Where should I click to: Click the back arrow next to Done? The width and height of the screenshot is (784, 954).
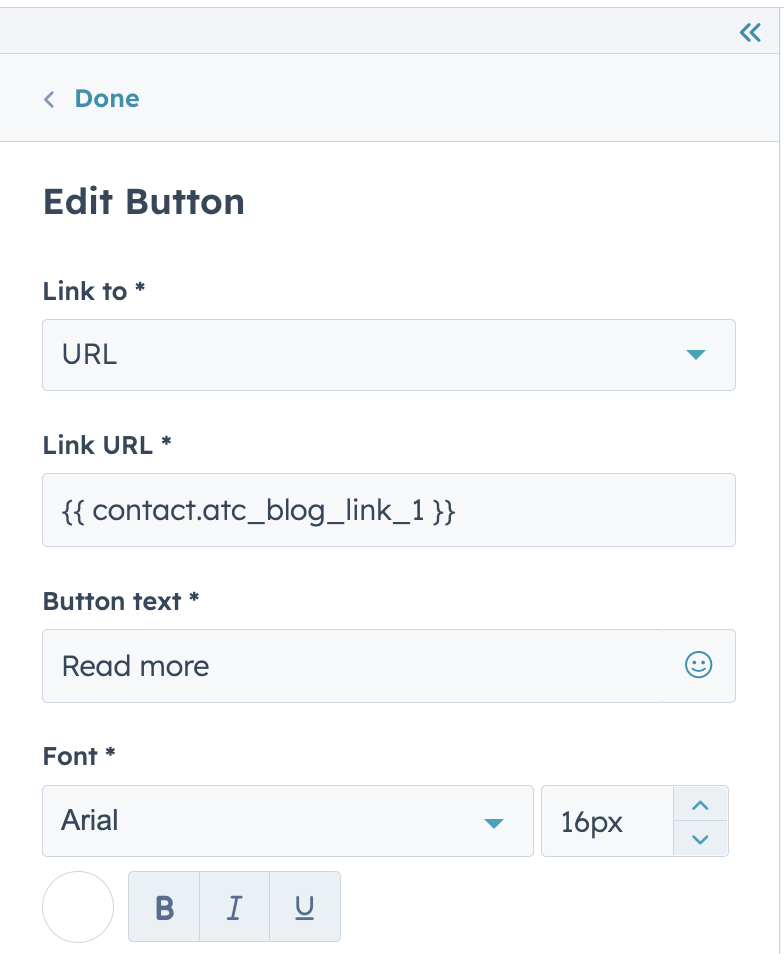[49, 98]
